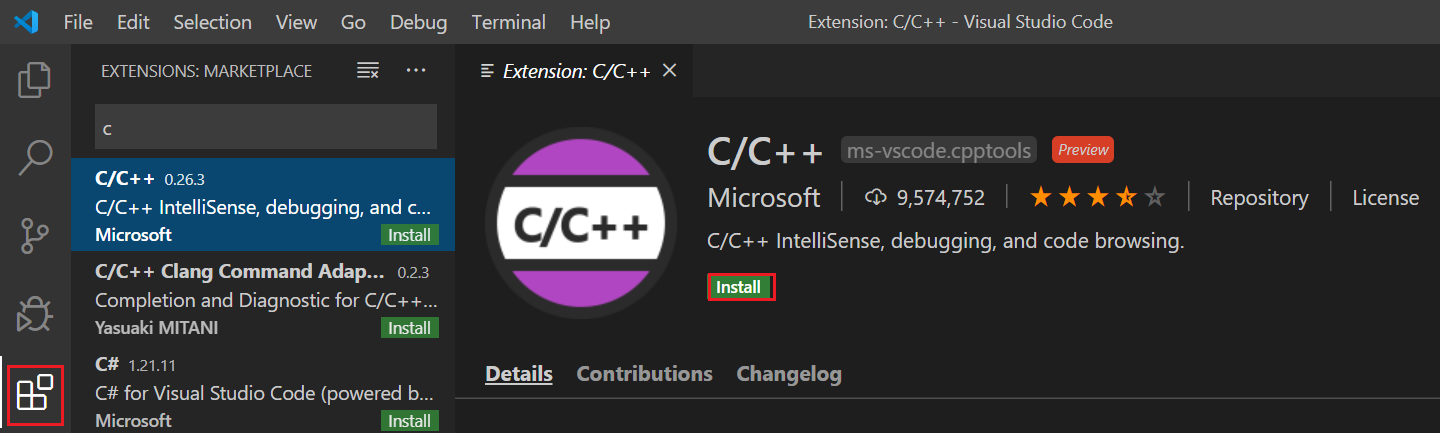Switch to the Contributions tab
The height and width of the screenshot is (433, 1440).
pos(645,374)
